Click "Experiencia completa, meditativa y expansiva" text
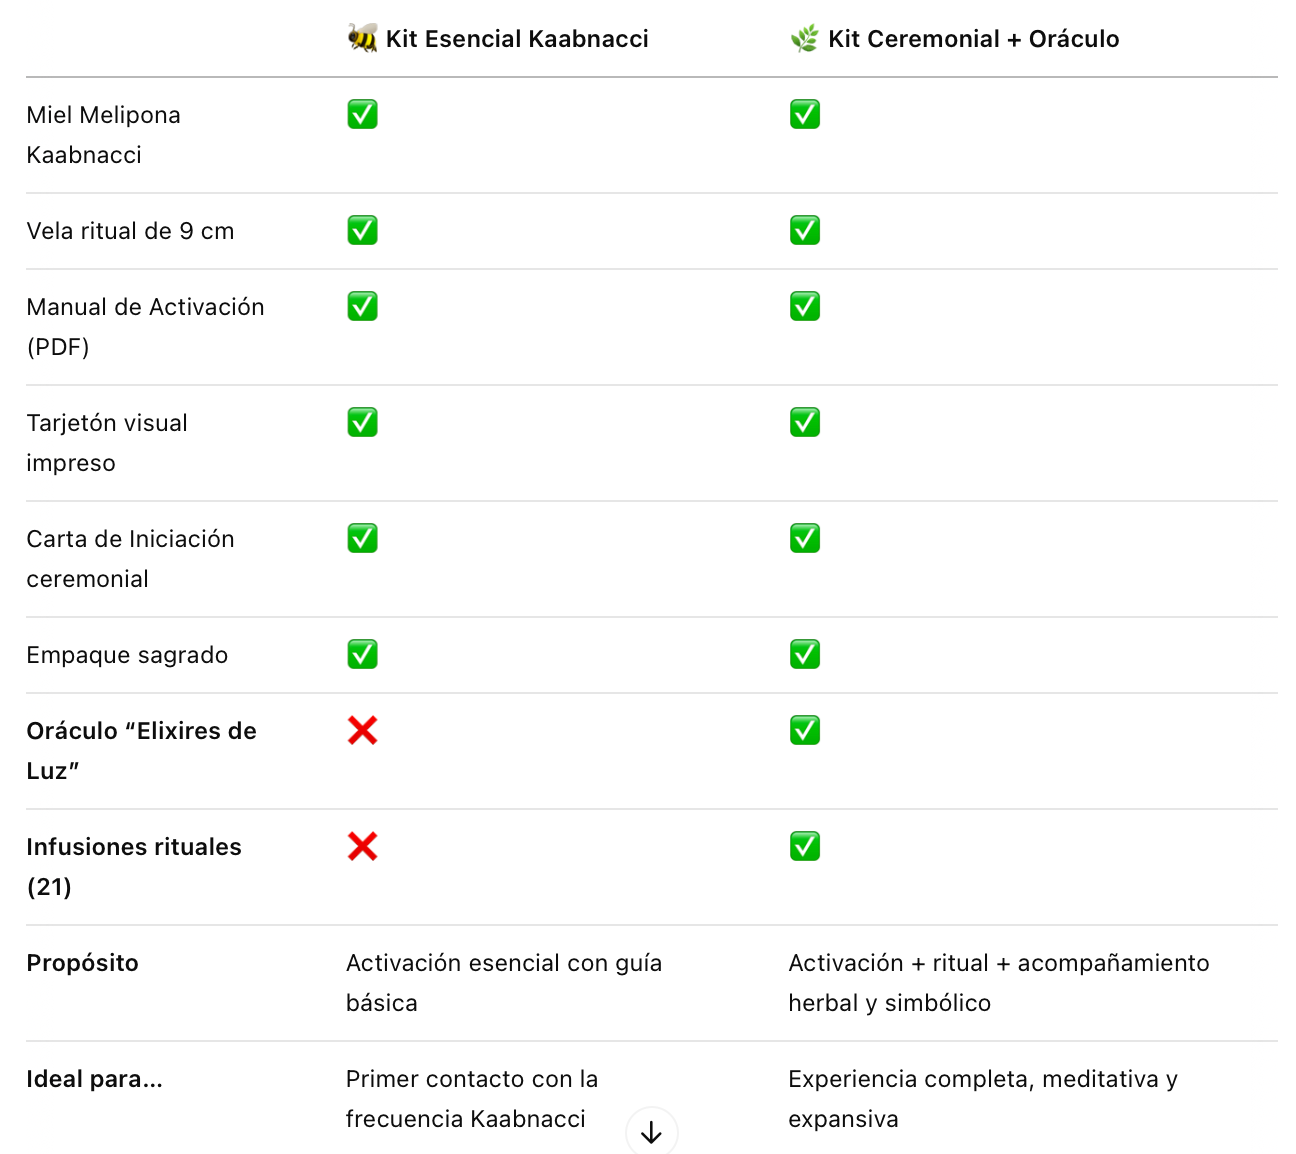 click(983, 1098)
